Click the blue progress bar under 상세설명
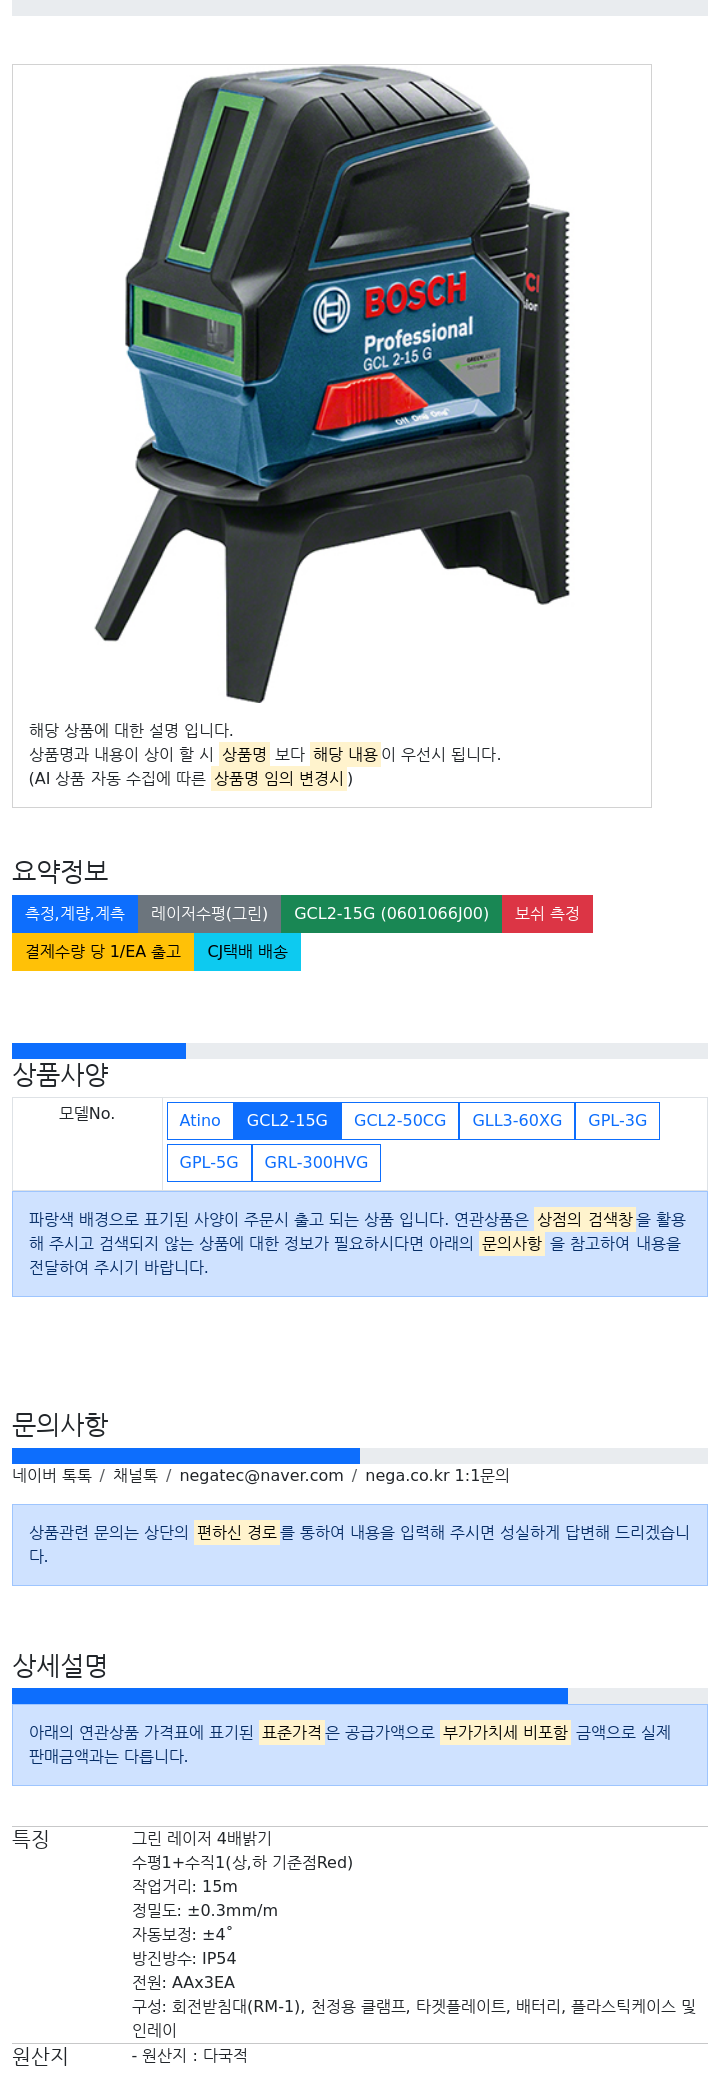Image resolution: width=720 pixels, height=2076 pixels. 290,1696
